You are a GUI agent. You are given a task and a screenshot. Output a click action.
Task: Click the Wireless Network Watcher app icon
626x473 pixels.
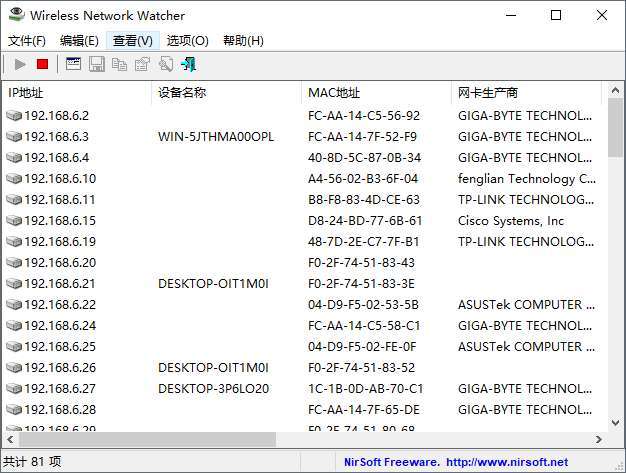(x=16, y=15)
